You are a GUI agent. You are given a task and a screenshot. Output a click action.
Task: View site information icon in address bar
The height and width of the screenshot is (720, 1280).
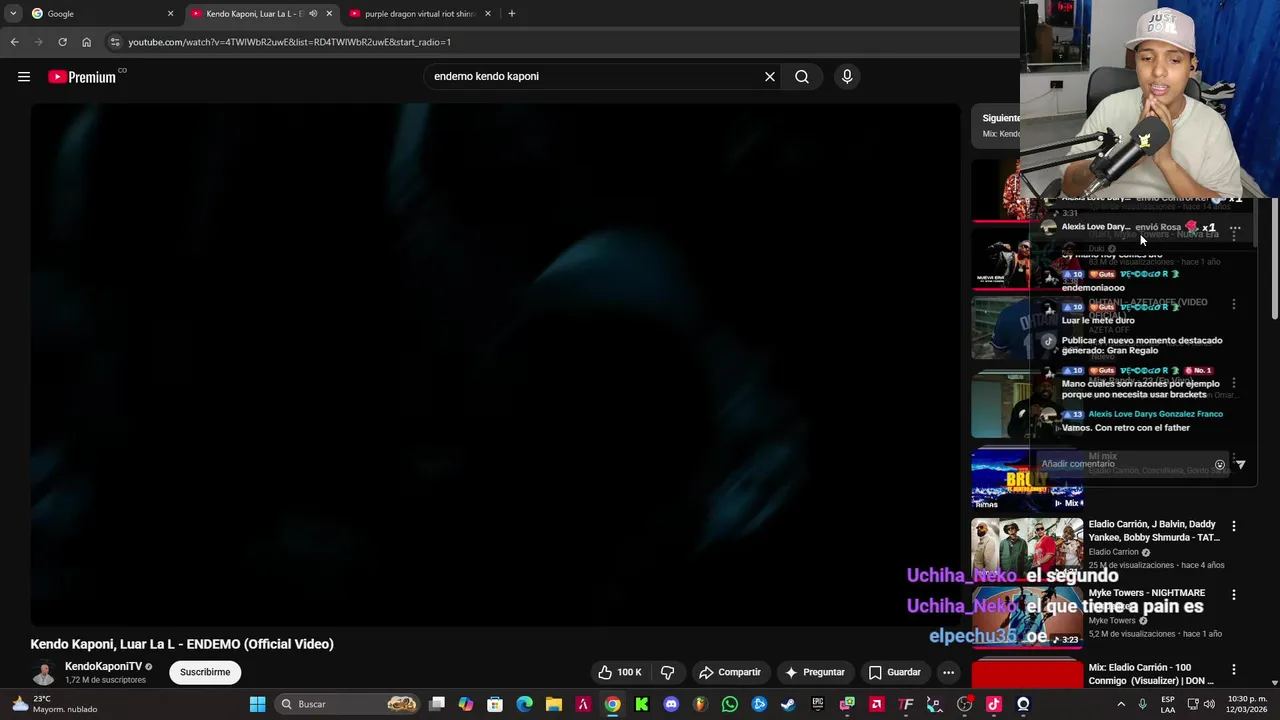tap(116, 42)
